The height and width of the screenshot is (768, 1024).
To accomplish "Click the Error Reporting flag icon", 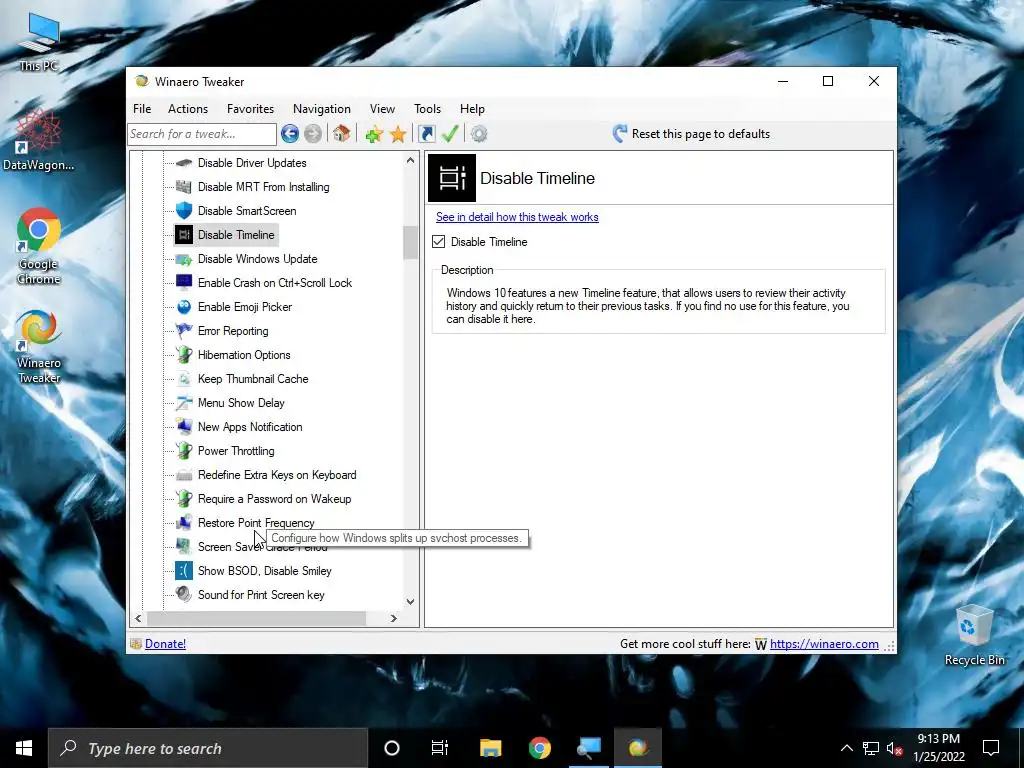I will click(x=184, y=330).
